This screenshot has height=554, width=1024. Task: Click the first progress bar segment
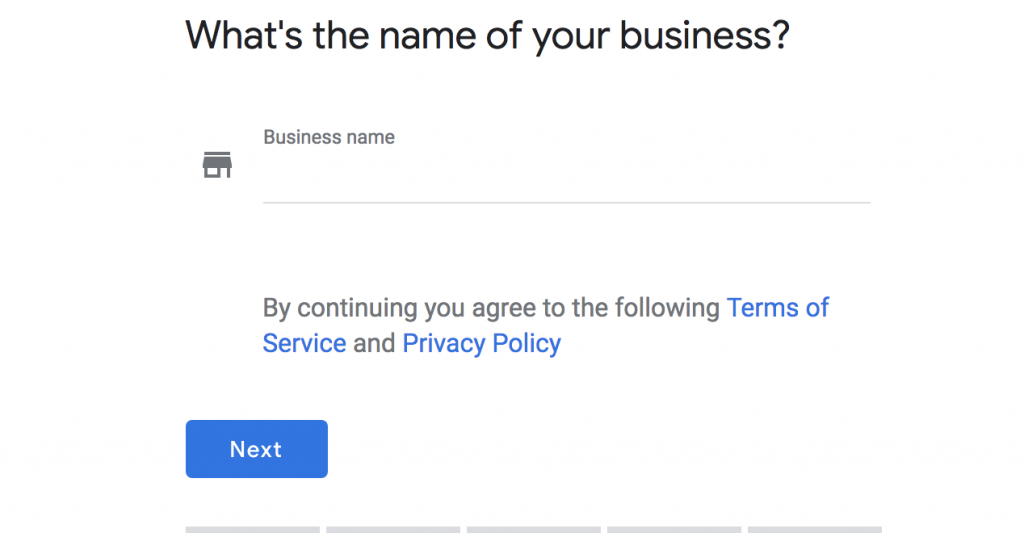(x=253, y=530)
